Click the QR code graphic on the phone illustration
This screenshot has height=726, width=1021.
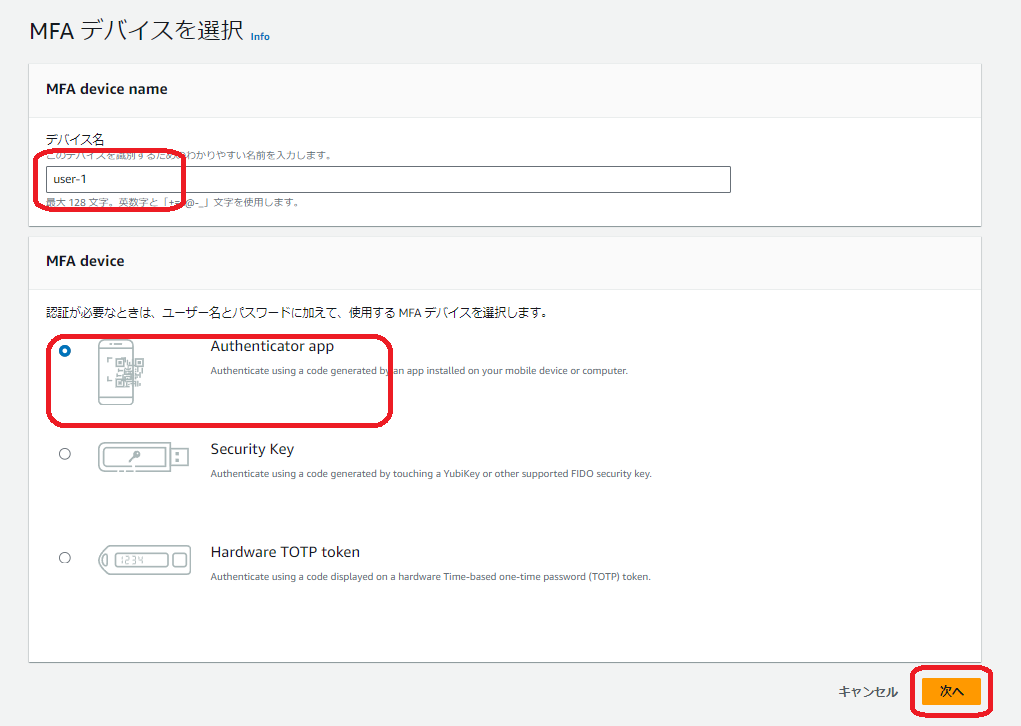pyautogui.click(x=126, y=372)
